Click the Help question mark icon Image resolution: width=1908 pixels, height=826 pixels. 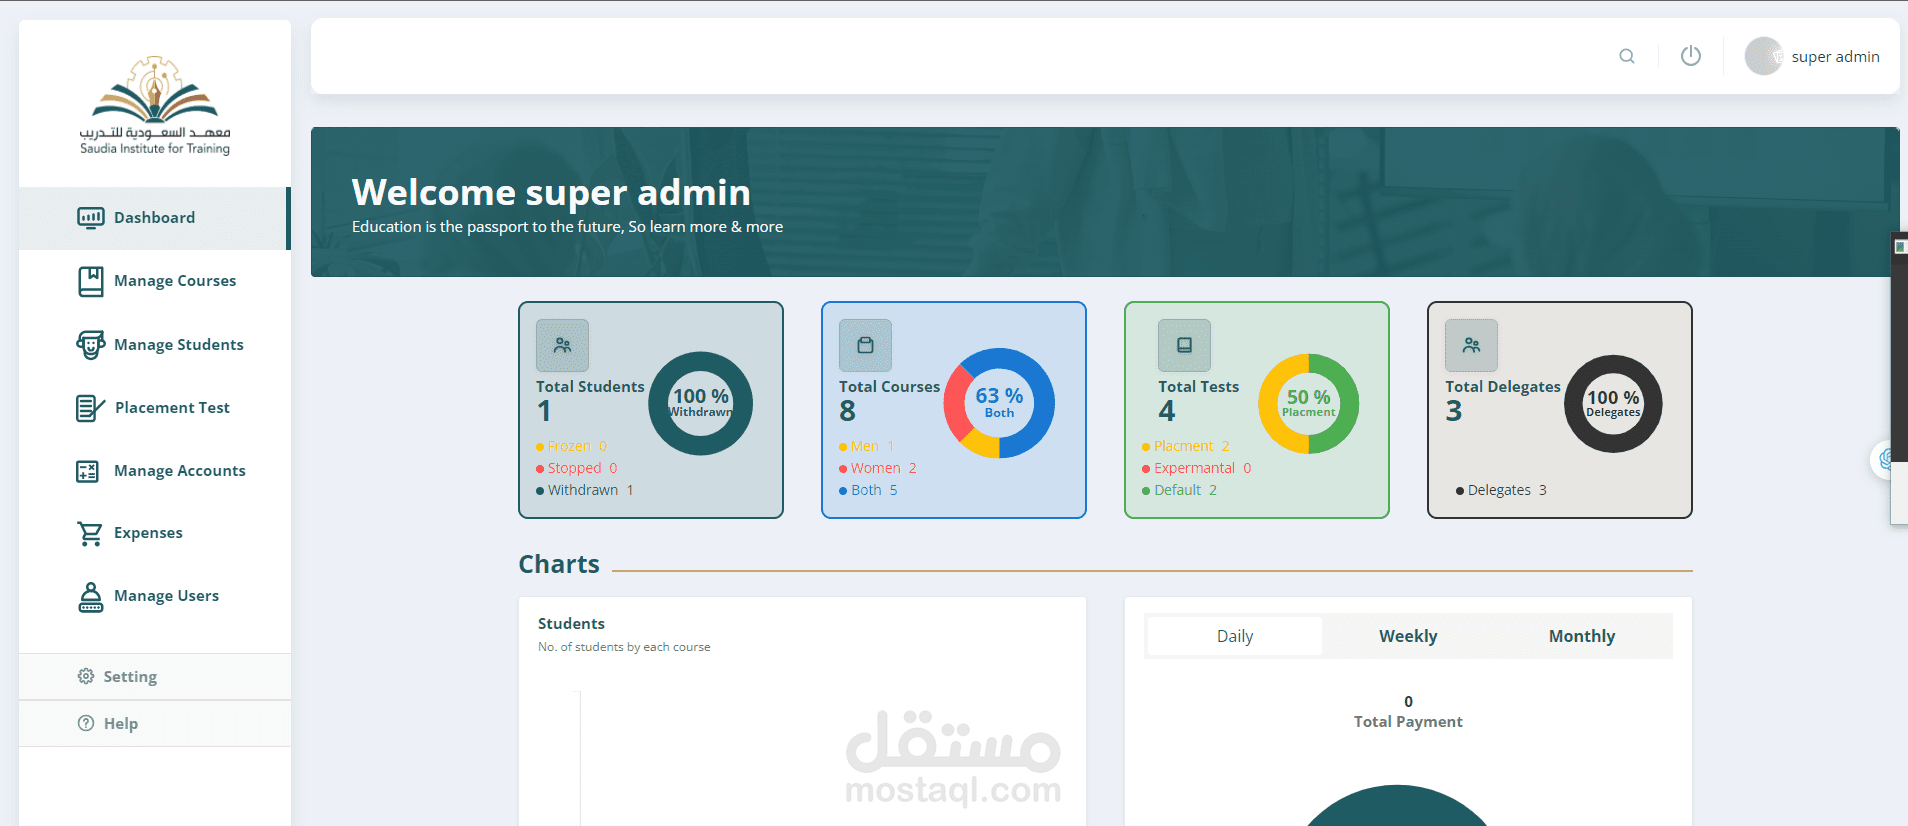pos(86,724)
